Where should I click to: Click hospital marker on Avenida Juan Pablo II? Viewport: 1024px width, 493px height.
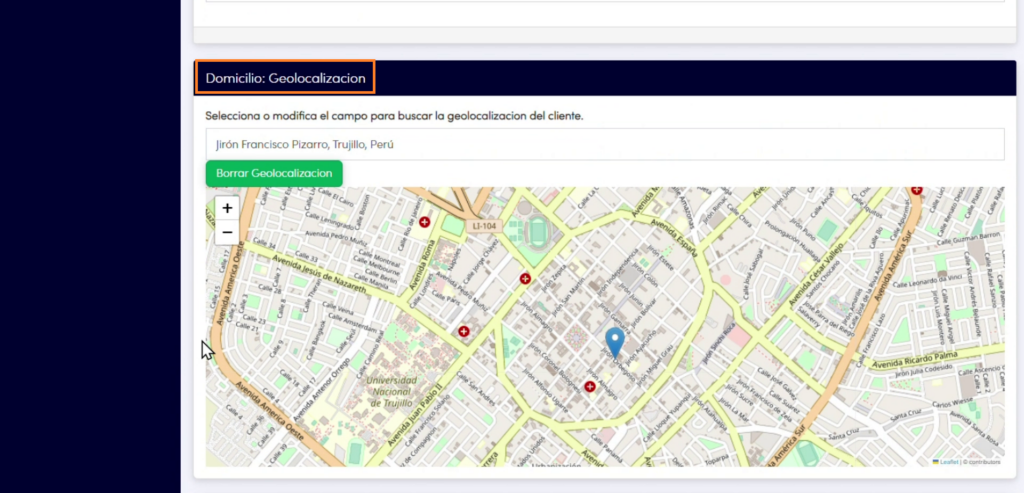(464, 332)
